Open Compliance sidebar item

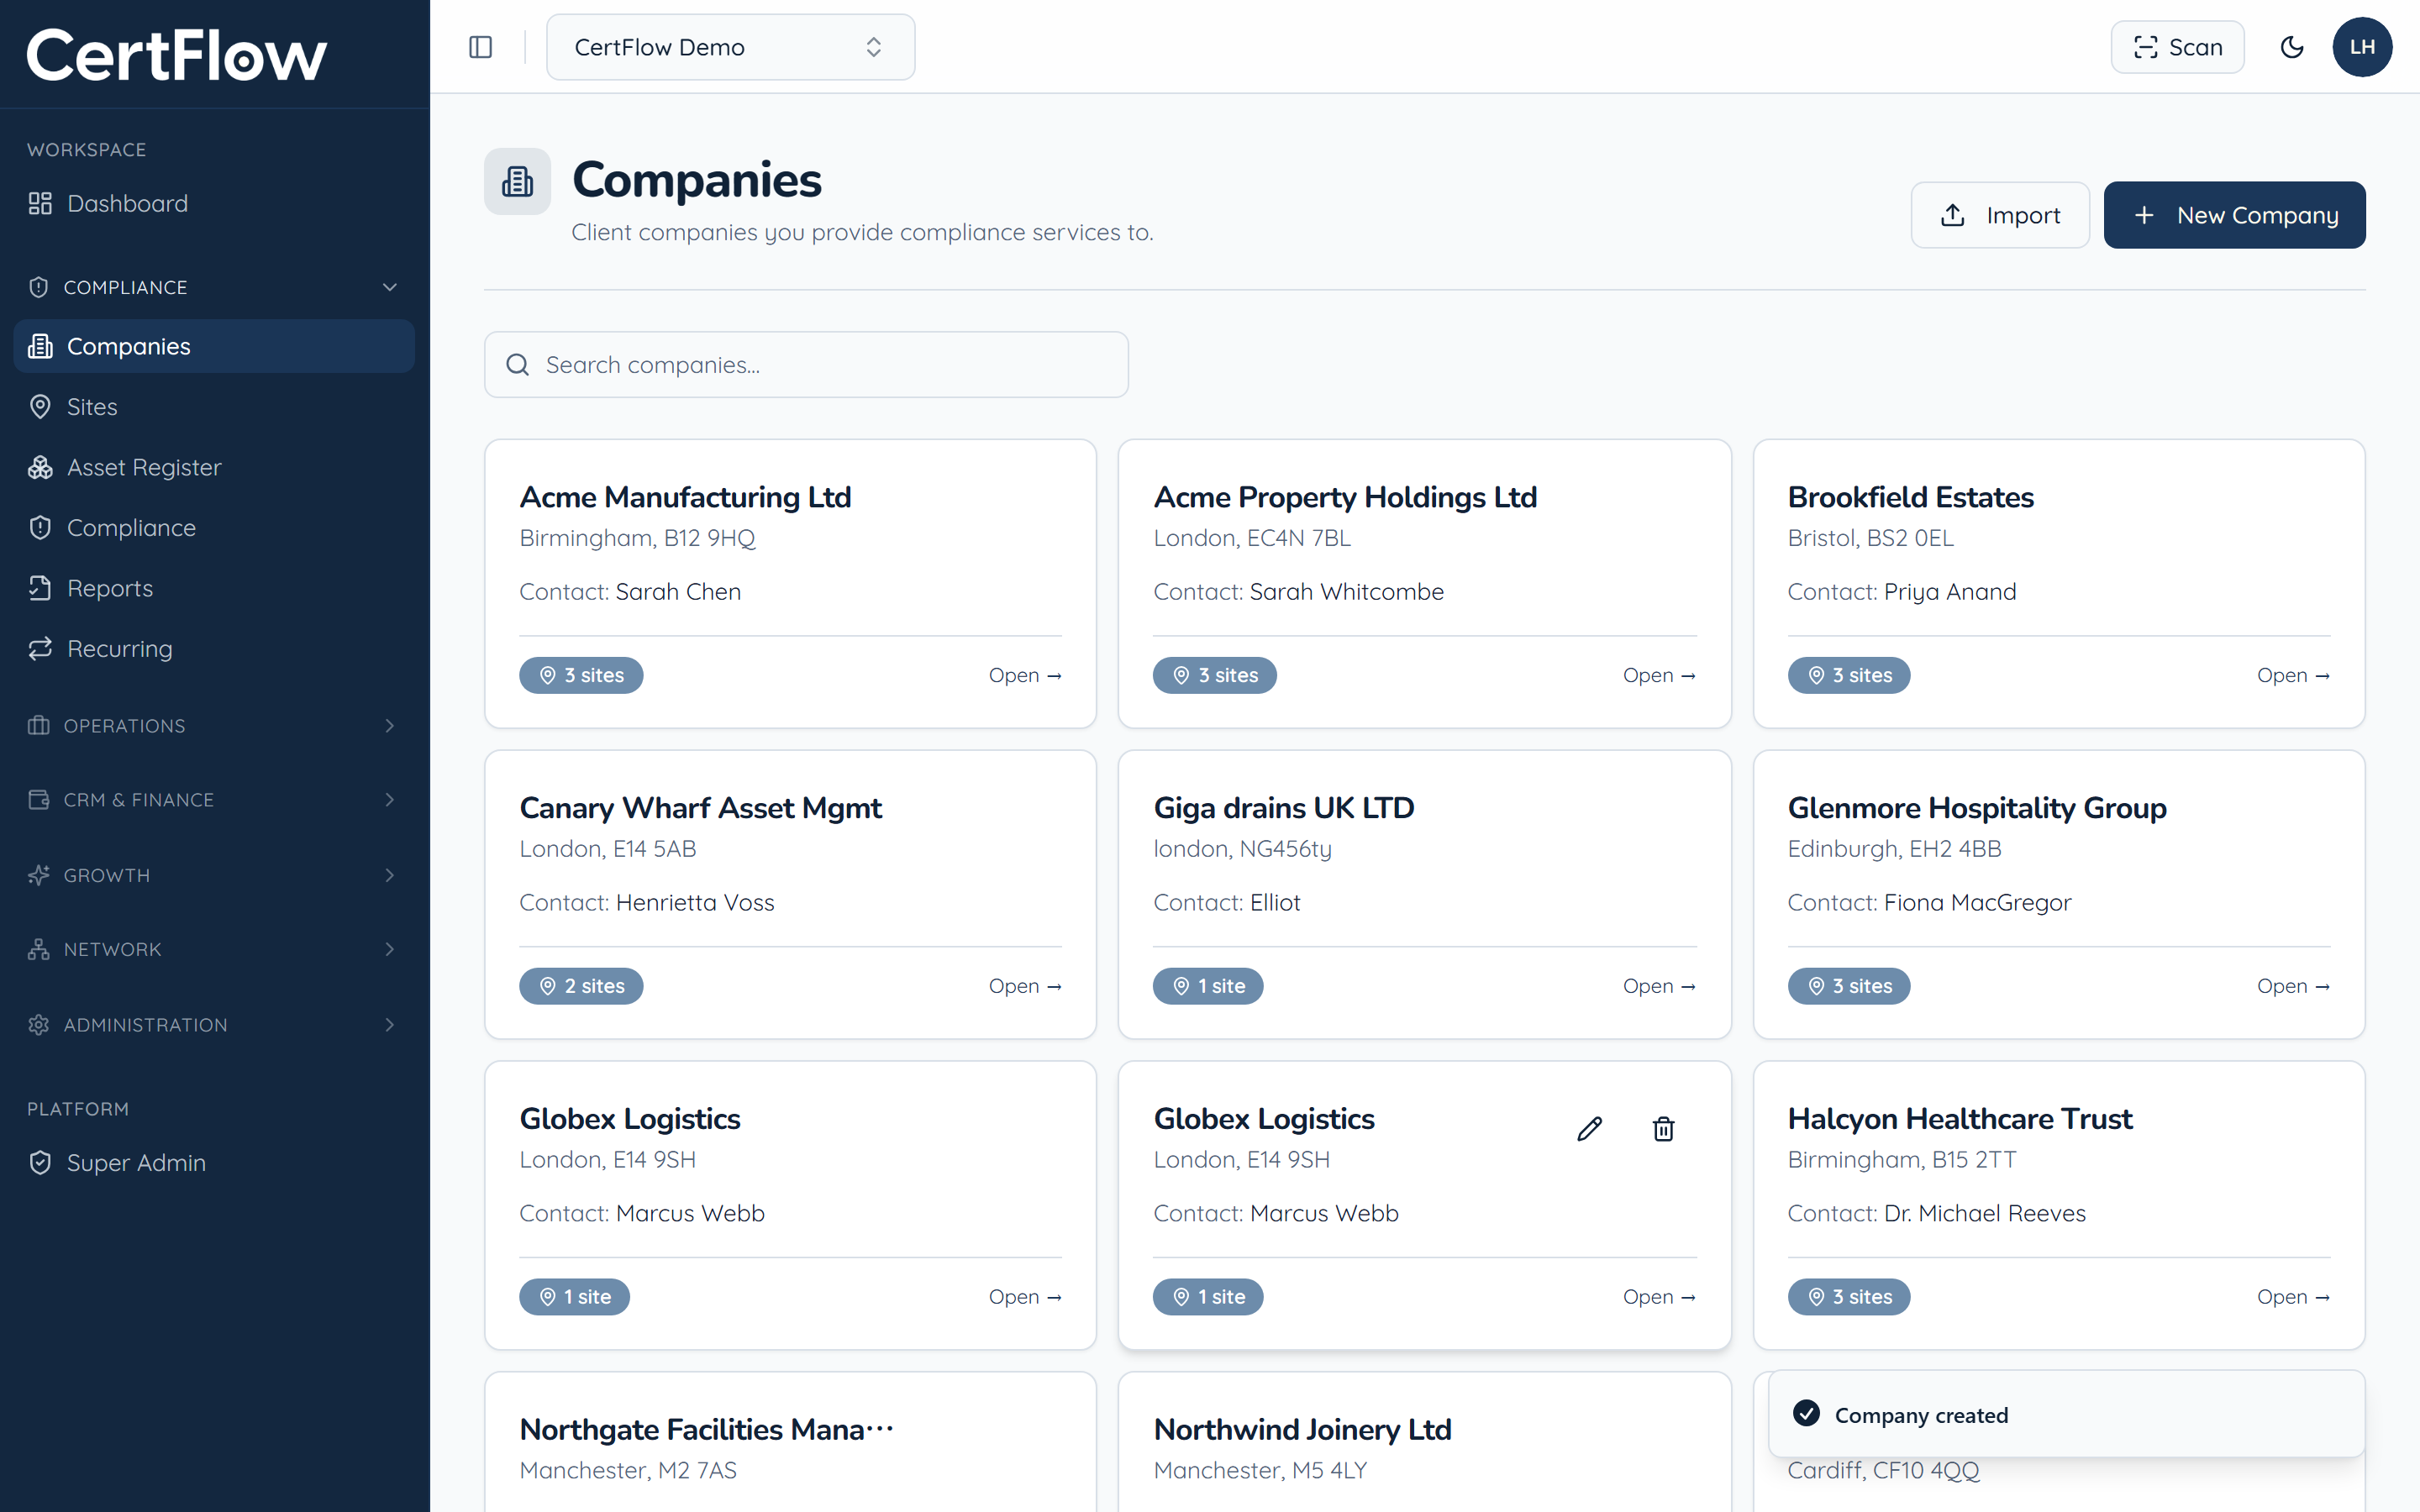pyautogui.click(x=214, y=528)
